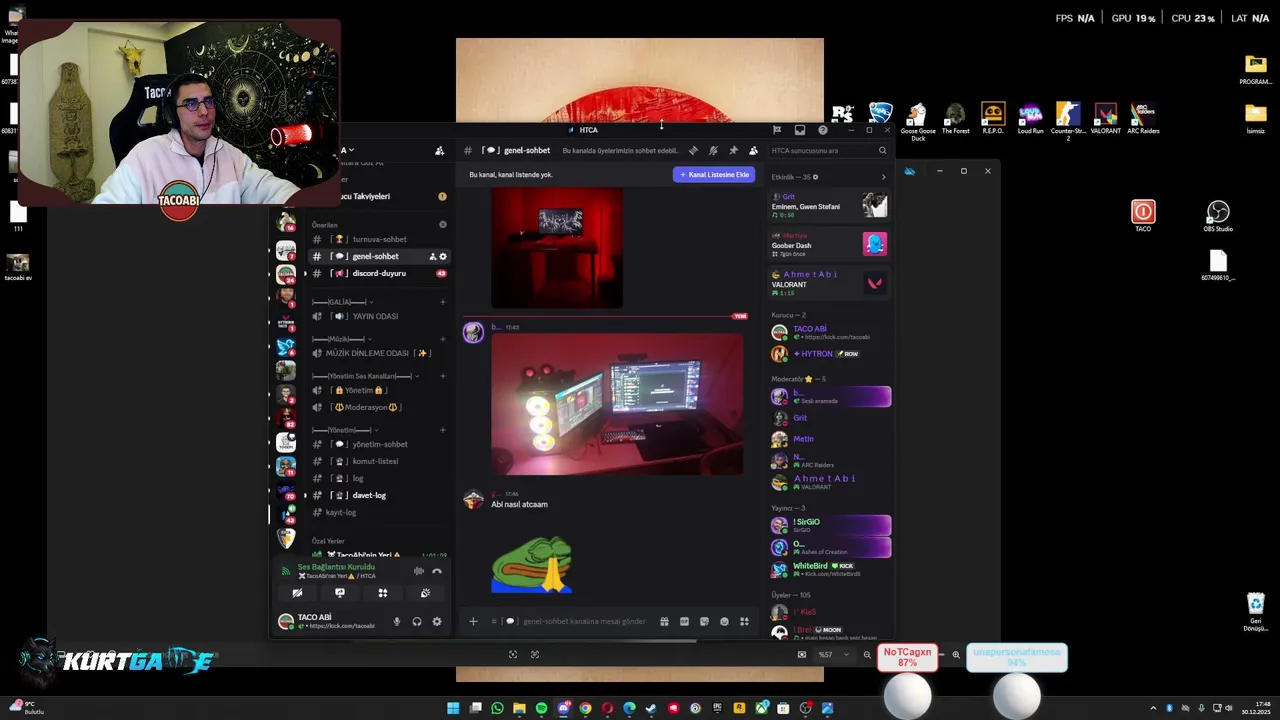Launch VALORANT desktop shortcut
This screenshot has width=1280, height=720.
[x=1105, y=117]
